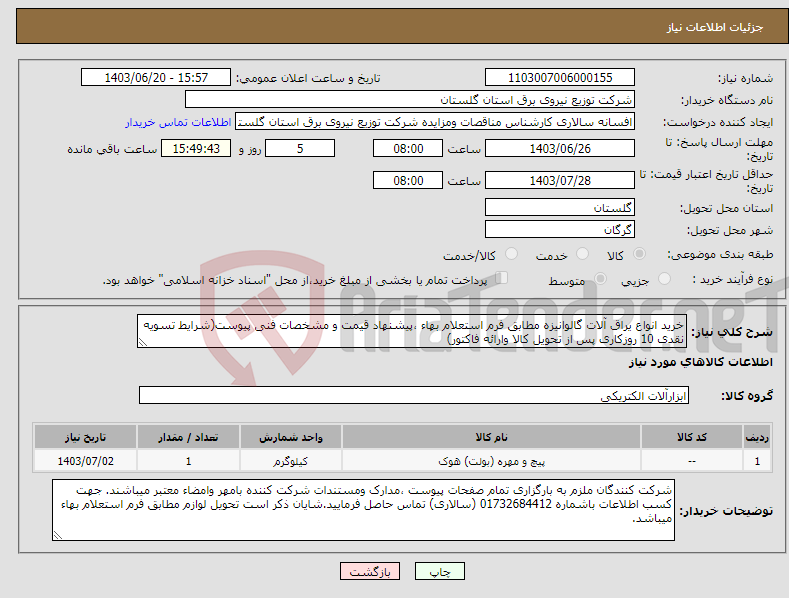
Task: Select the کالا/خدمت radio button
Action: point(511,254)
